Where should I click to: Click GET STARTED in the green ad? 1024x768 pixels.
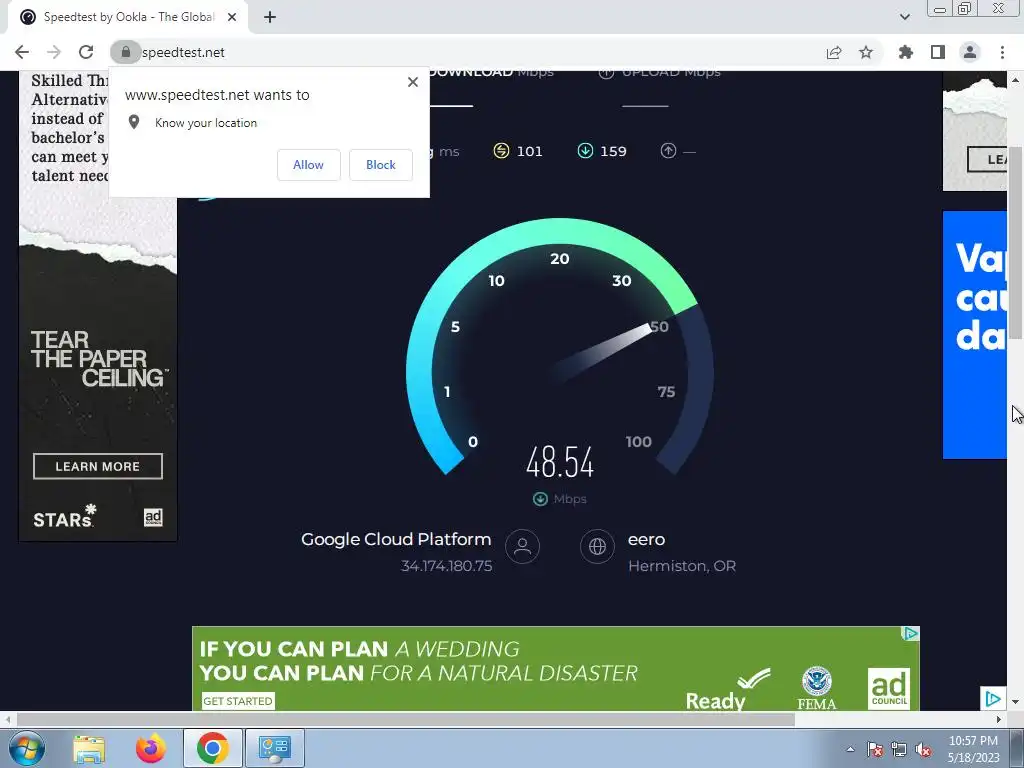coord(238,701)
